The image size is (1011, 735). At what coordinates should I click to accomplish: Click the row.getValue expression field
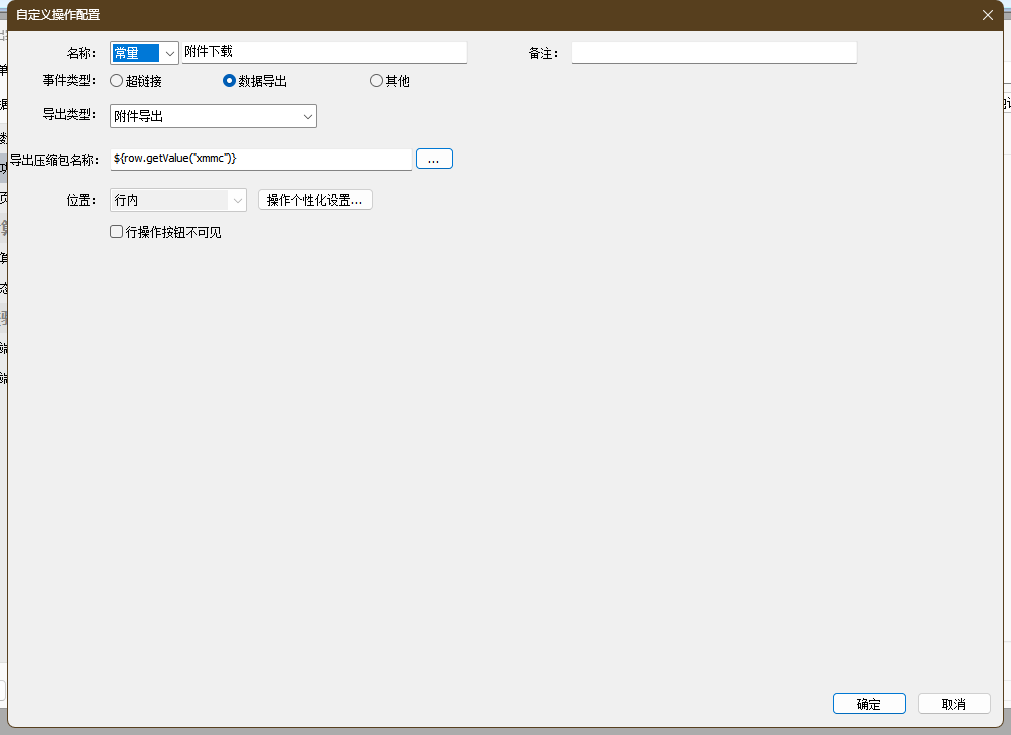point(260,158)
